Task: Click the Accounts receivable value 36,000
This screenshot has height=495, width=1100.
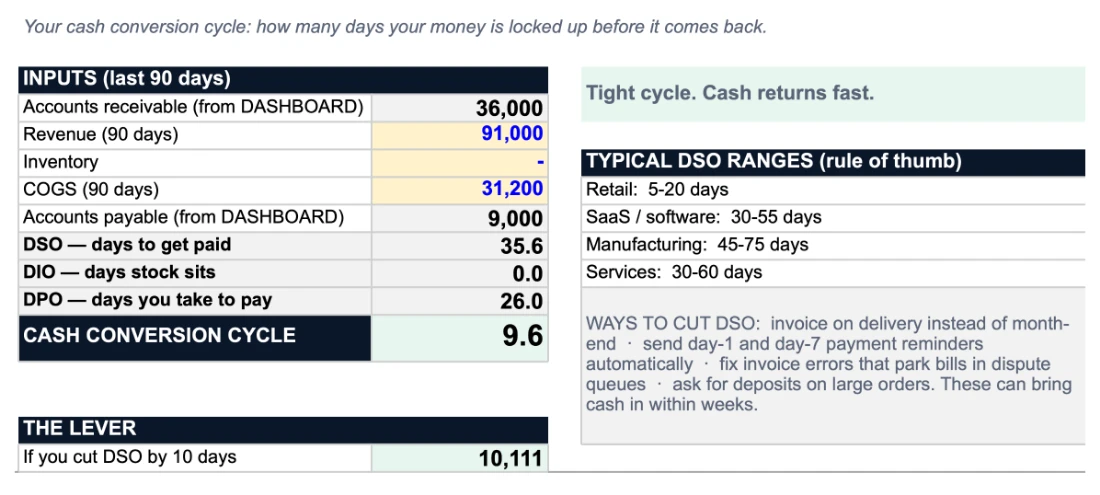Action: click(460, 107)
